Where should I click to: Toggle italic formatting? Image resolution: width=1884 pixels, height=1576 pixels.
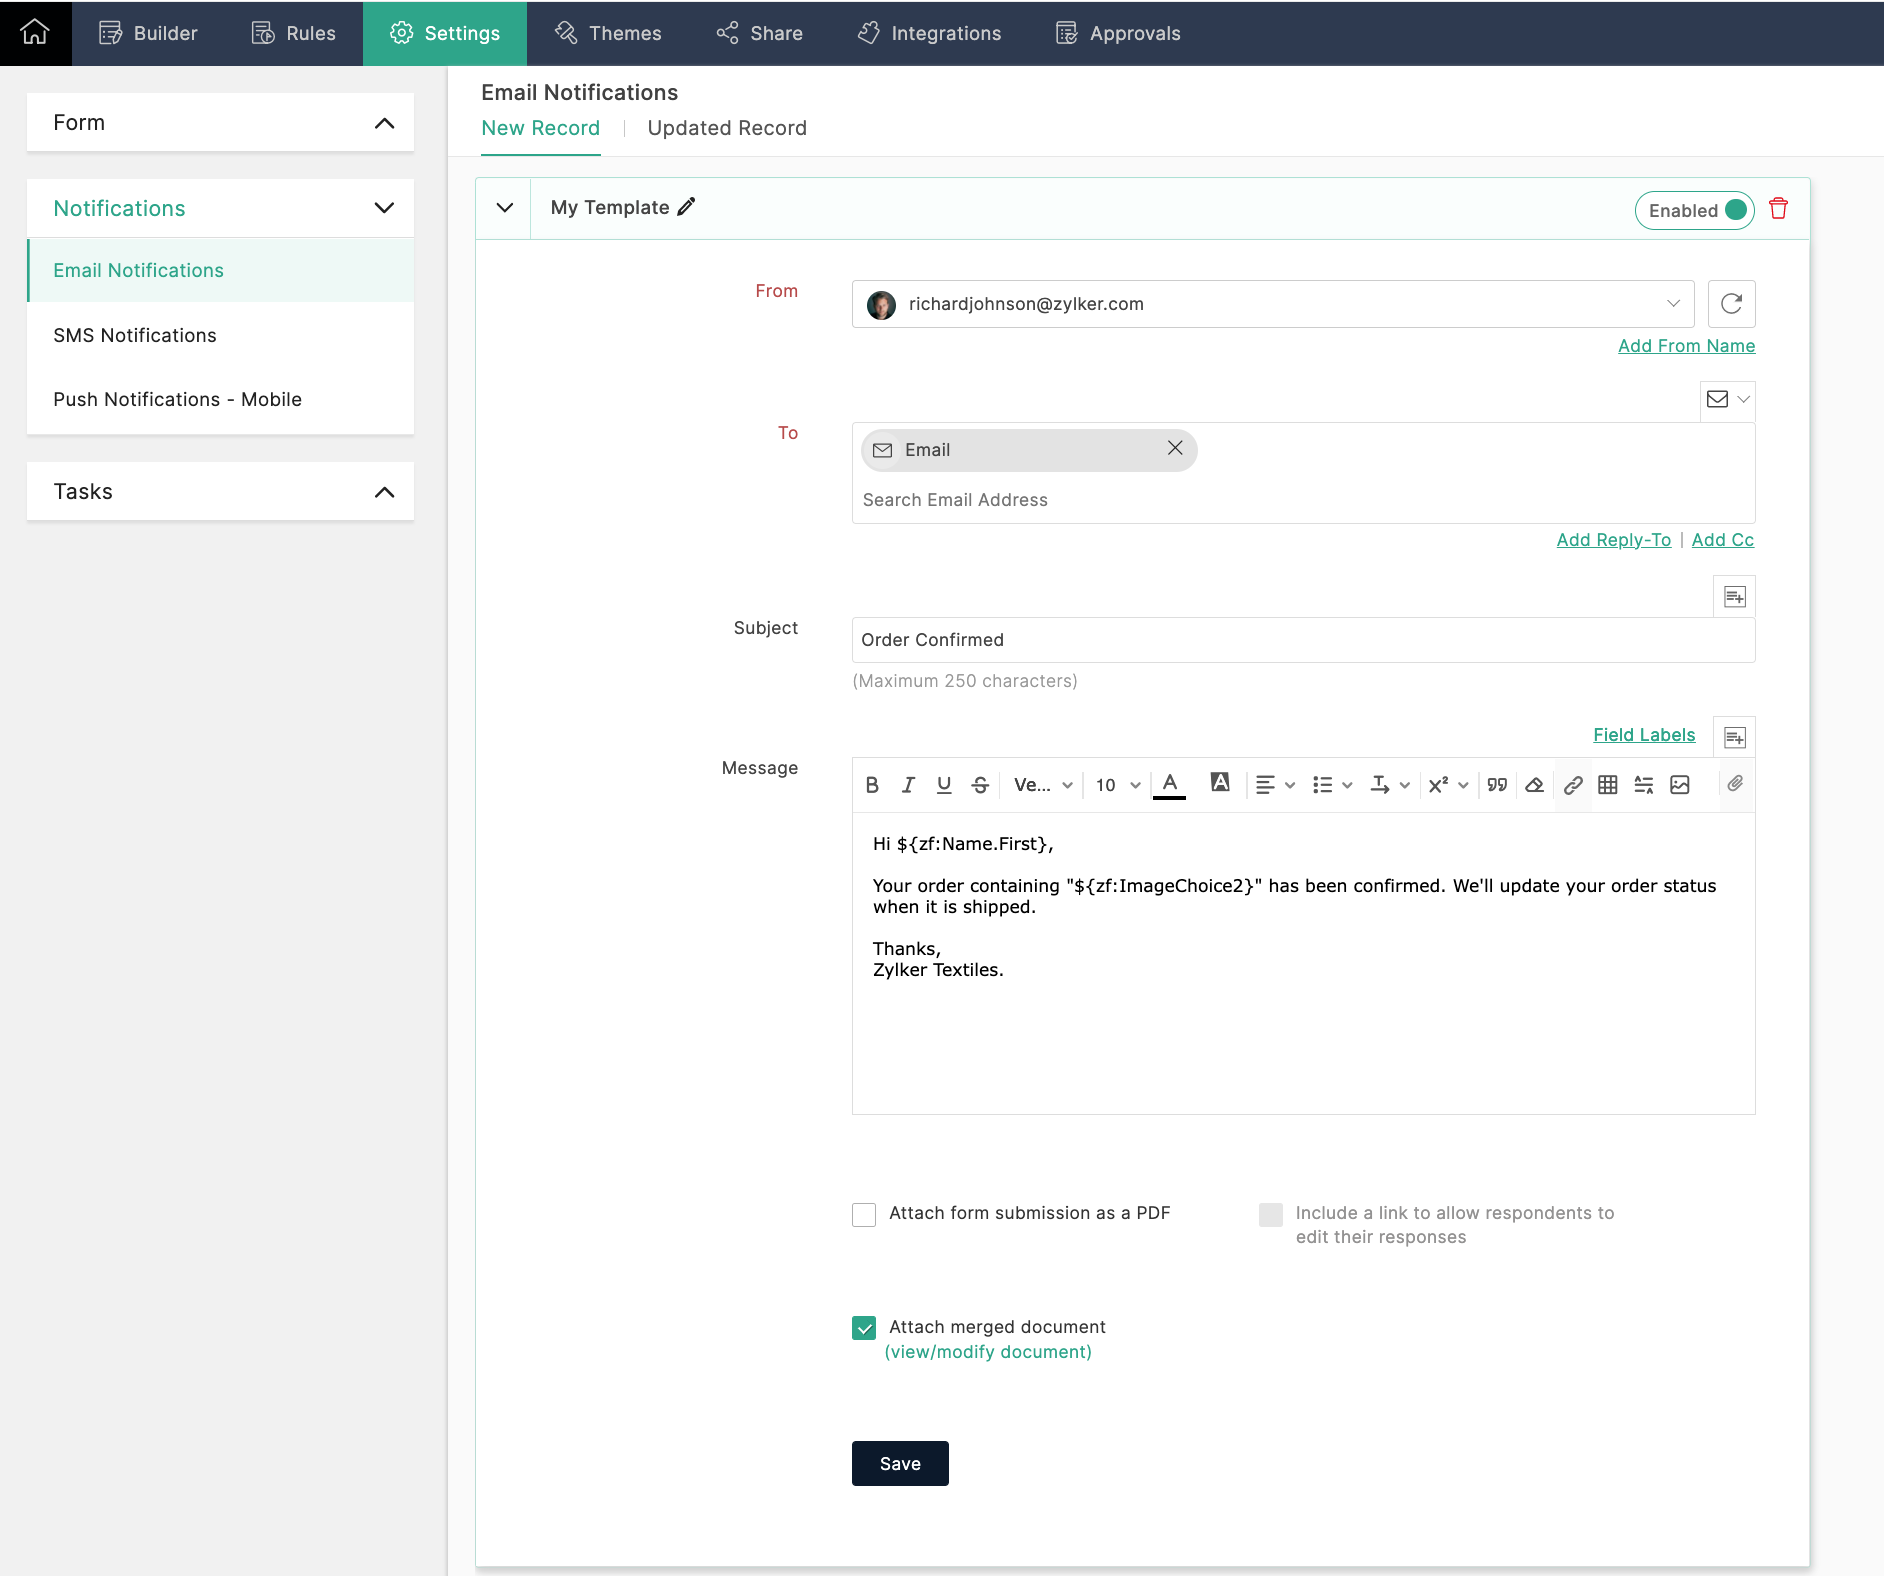[x=908, y=785]
